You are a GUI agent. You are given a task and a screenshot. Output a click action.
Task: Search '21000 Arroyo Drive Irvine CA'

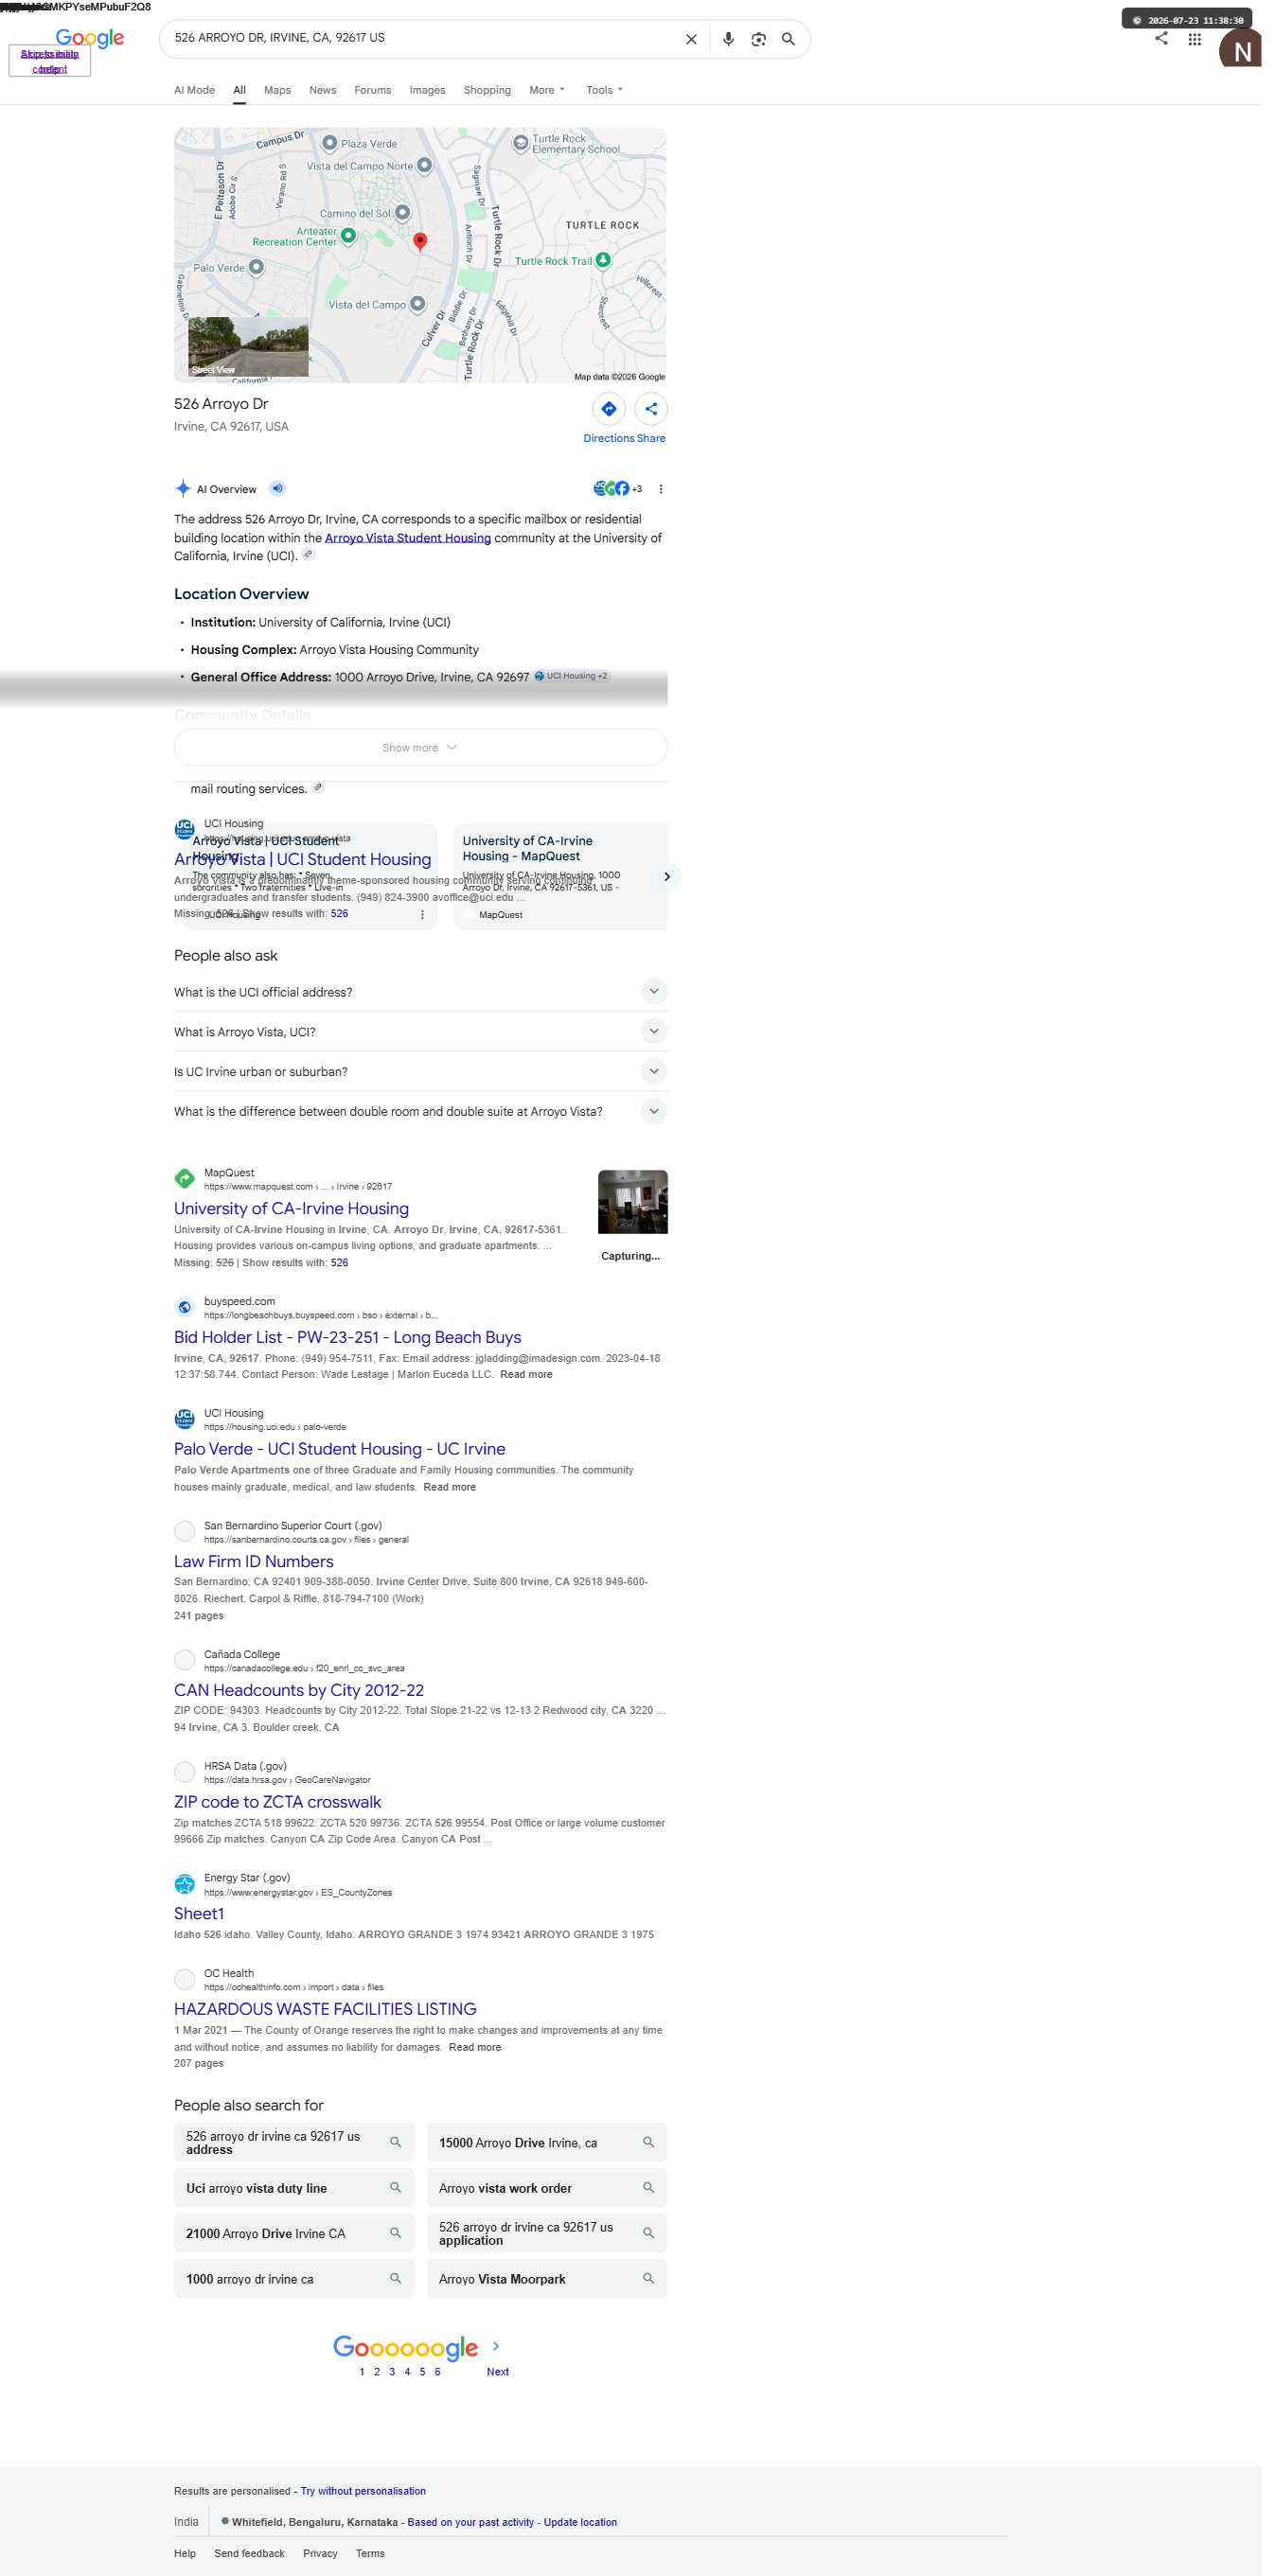(x=294, y=2233)
